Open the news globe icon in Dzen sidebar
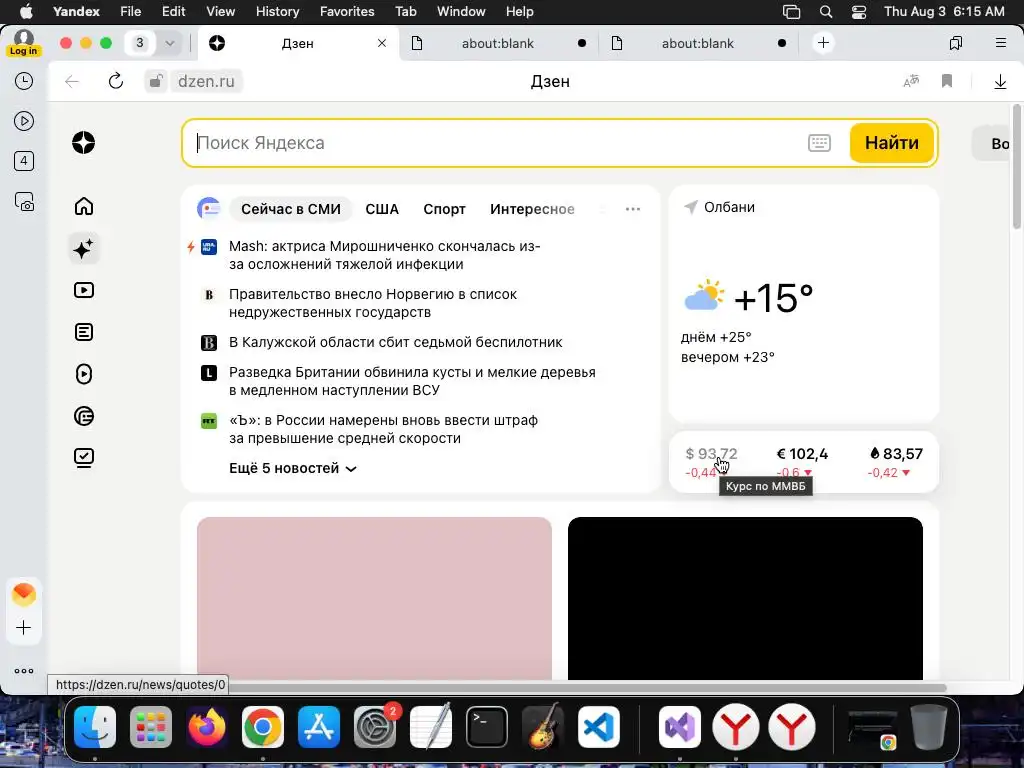1024x768 pixels. (x=84, y=415)
